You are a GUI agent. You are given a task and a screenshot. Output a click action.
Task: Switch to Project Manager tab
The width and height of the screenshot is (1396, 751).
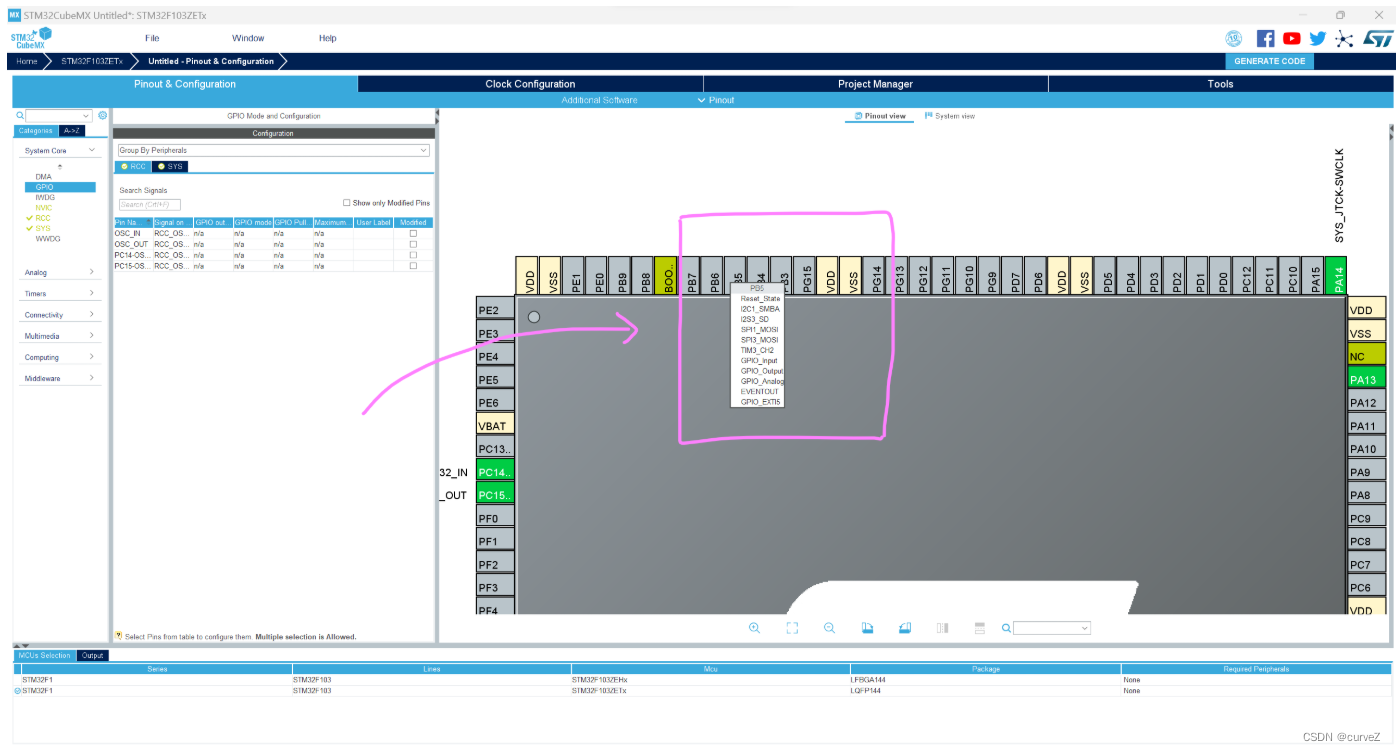point(875,84)
